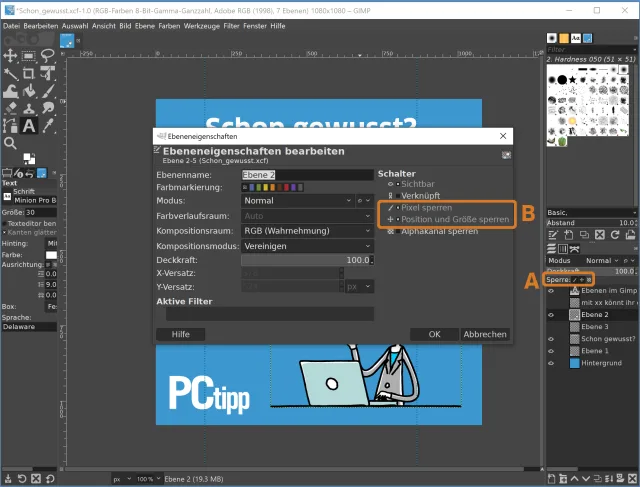The height and width of the screenshot is (487, 640).
Task: Select the Move tool in toolbox
Action: point(10,55)
